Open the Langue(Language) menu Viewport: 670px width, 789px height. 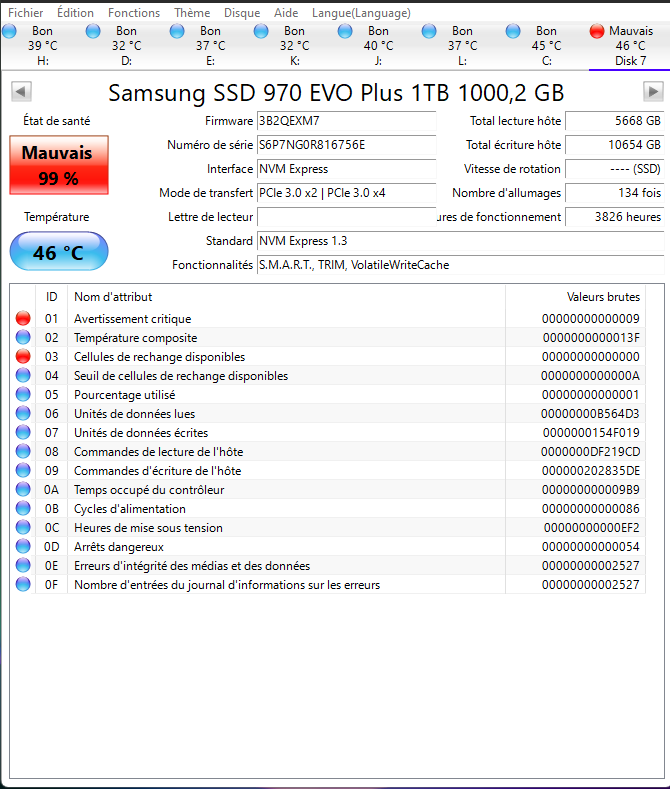[361, 13]
